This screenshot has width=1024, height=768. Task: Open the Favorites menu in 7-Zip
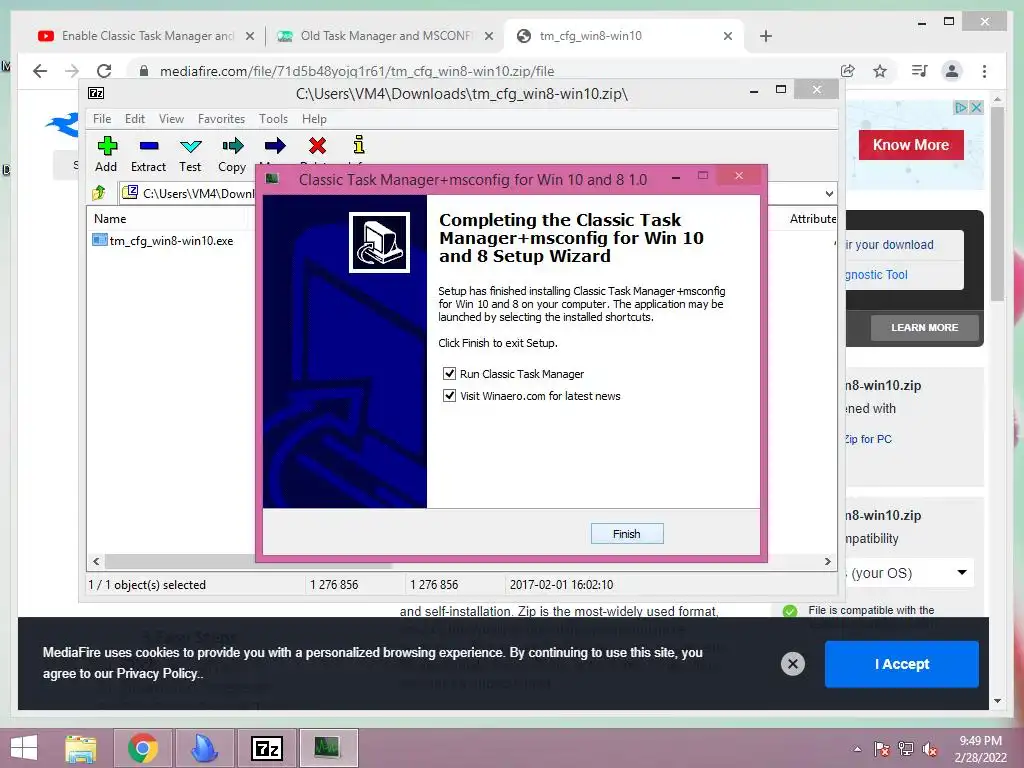pos(221,119)
